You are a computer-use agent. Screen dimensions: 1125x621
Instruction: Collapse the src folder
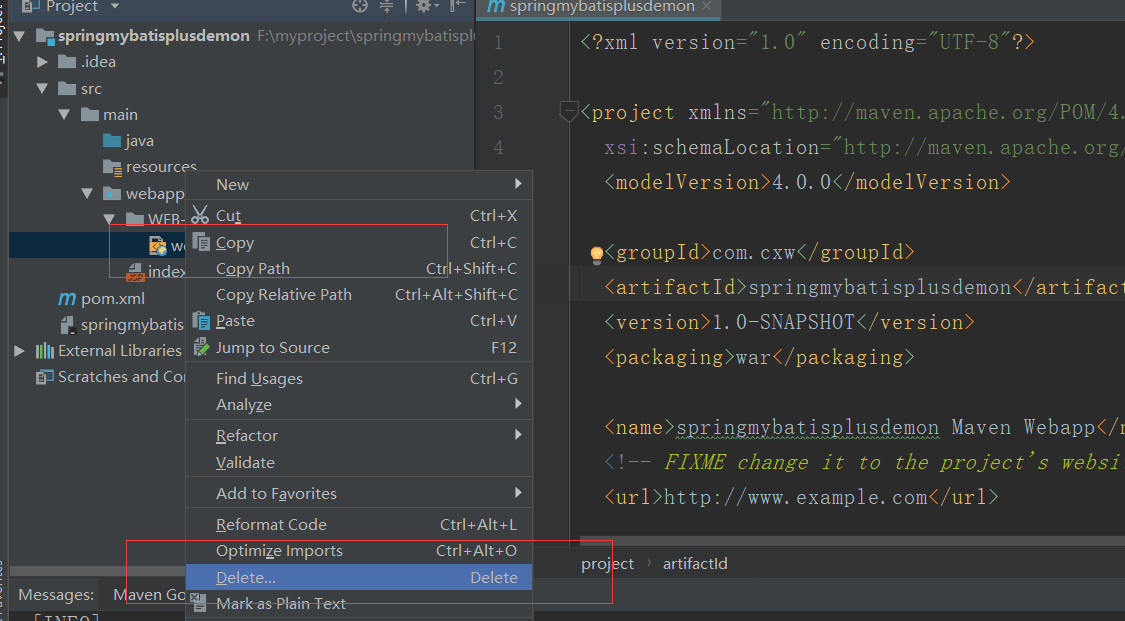click(42, 89)
